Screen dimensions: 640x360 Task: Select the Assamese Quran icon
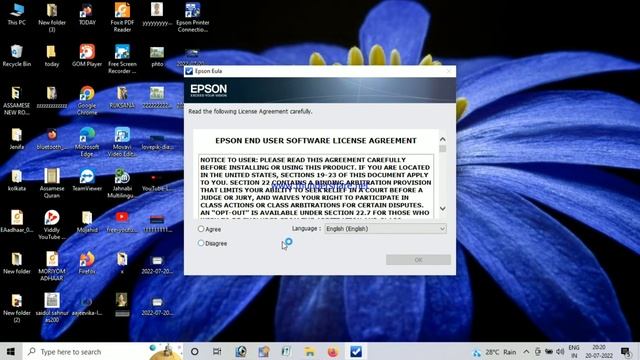[52, 184]
